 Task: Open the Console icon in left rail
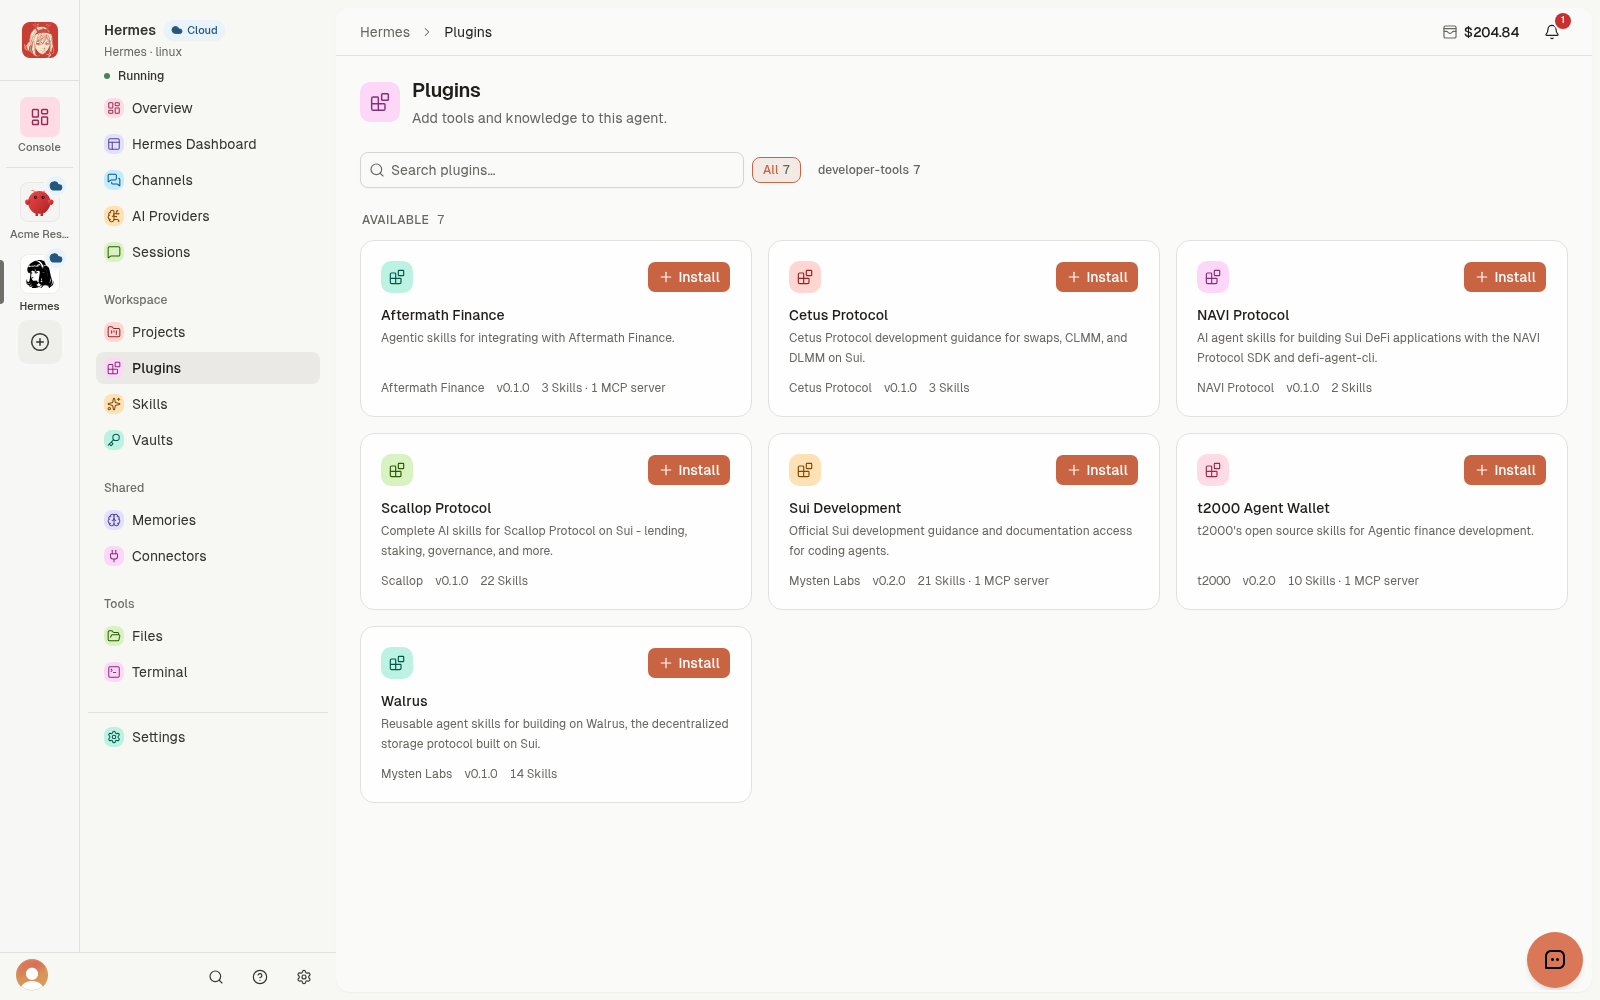click(39, 118)
